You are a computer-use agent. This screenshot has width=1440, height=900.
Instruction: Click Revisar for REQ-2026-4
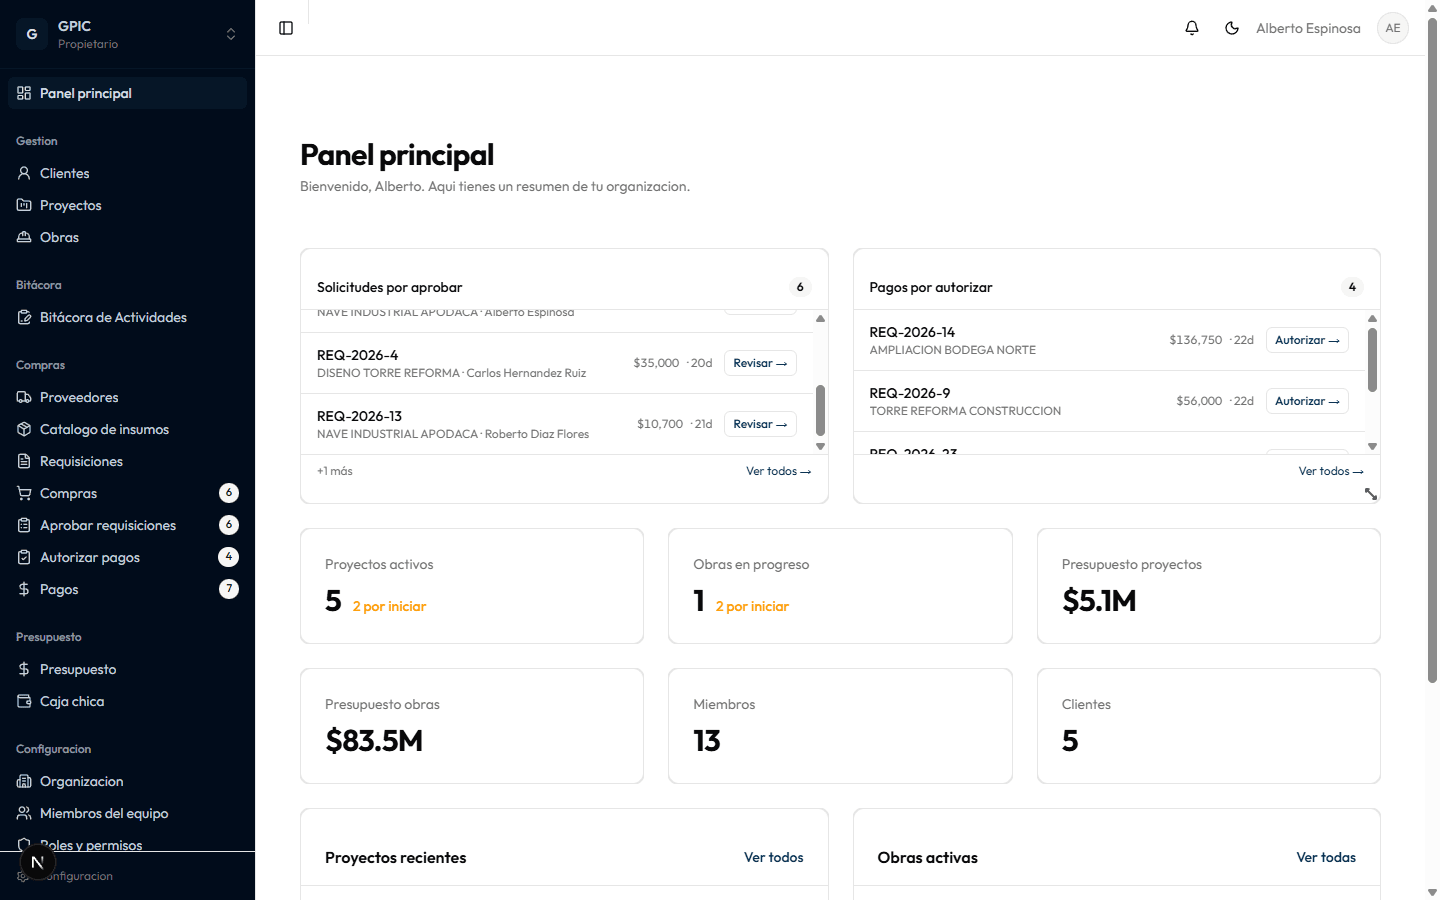(x=760, y=363)
